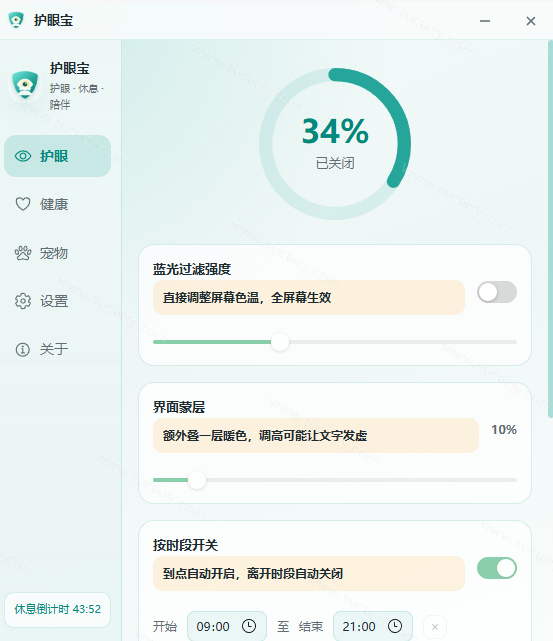This screenshot has width=553, height=641.
Task: Click the 护眼宝 shield logo in sidebar
Action: (x=25, y=85)
